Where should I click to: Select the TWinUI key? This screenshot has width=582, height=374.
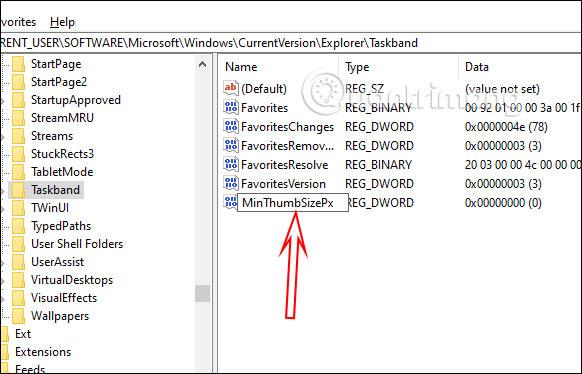point(50,208)
